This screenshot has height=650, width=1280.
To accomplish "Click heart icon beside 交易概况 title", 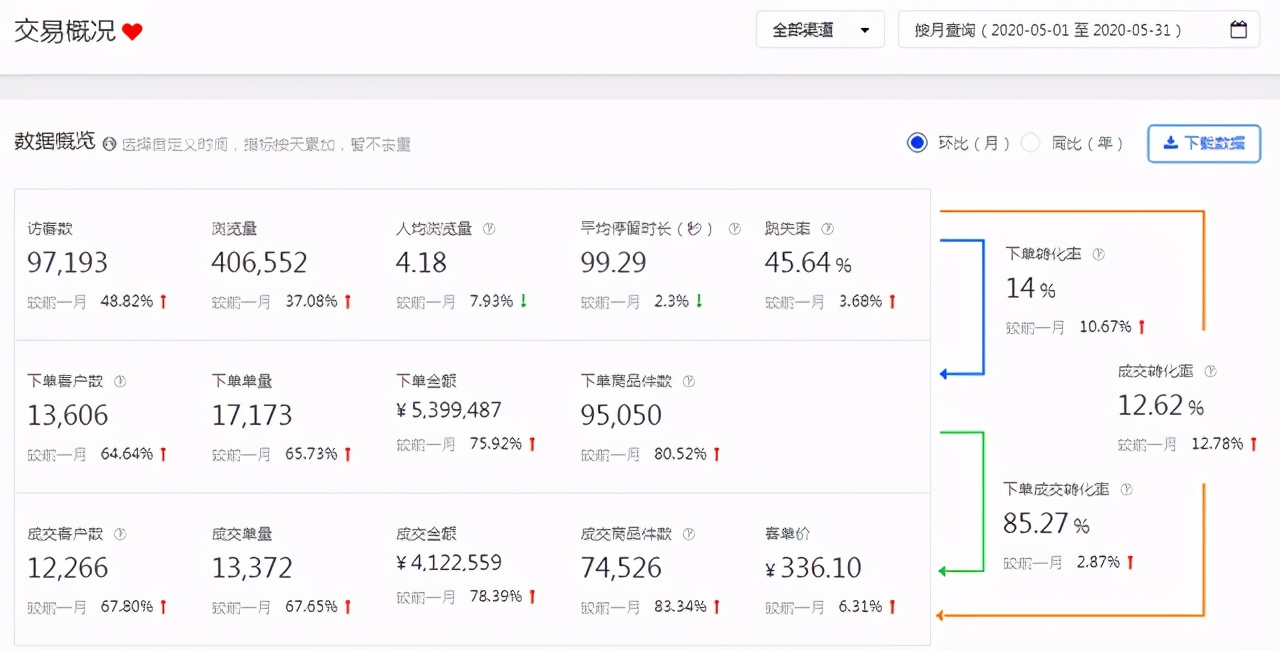I will pos(131,30).
